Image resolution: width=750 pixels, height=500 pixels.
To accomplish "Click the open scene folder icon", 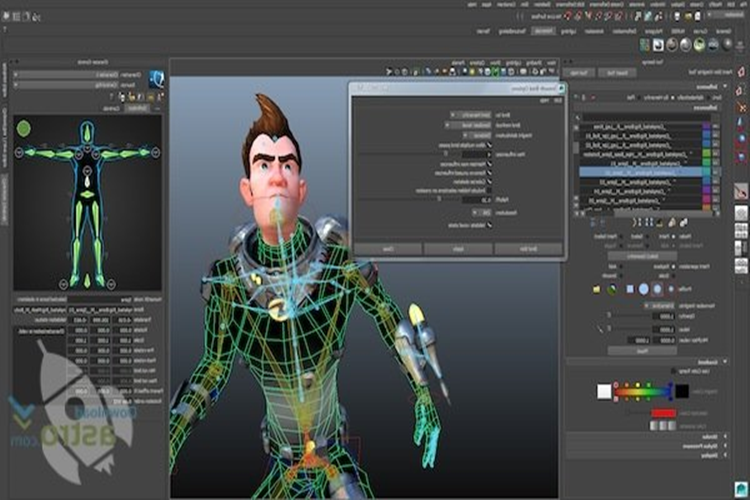I will (688, 17).
